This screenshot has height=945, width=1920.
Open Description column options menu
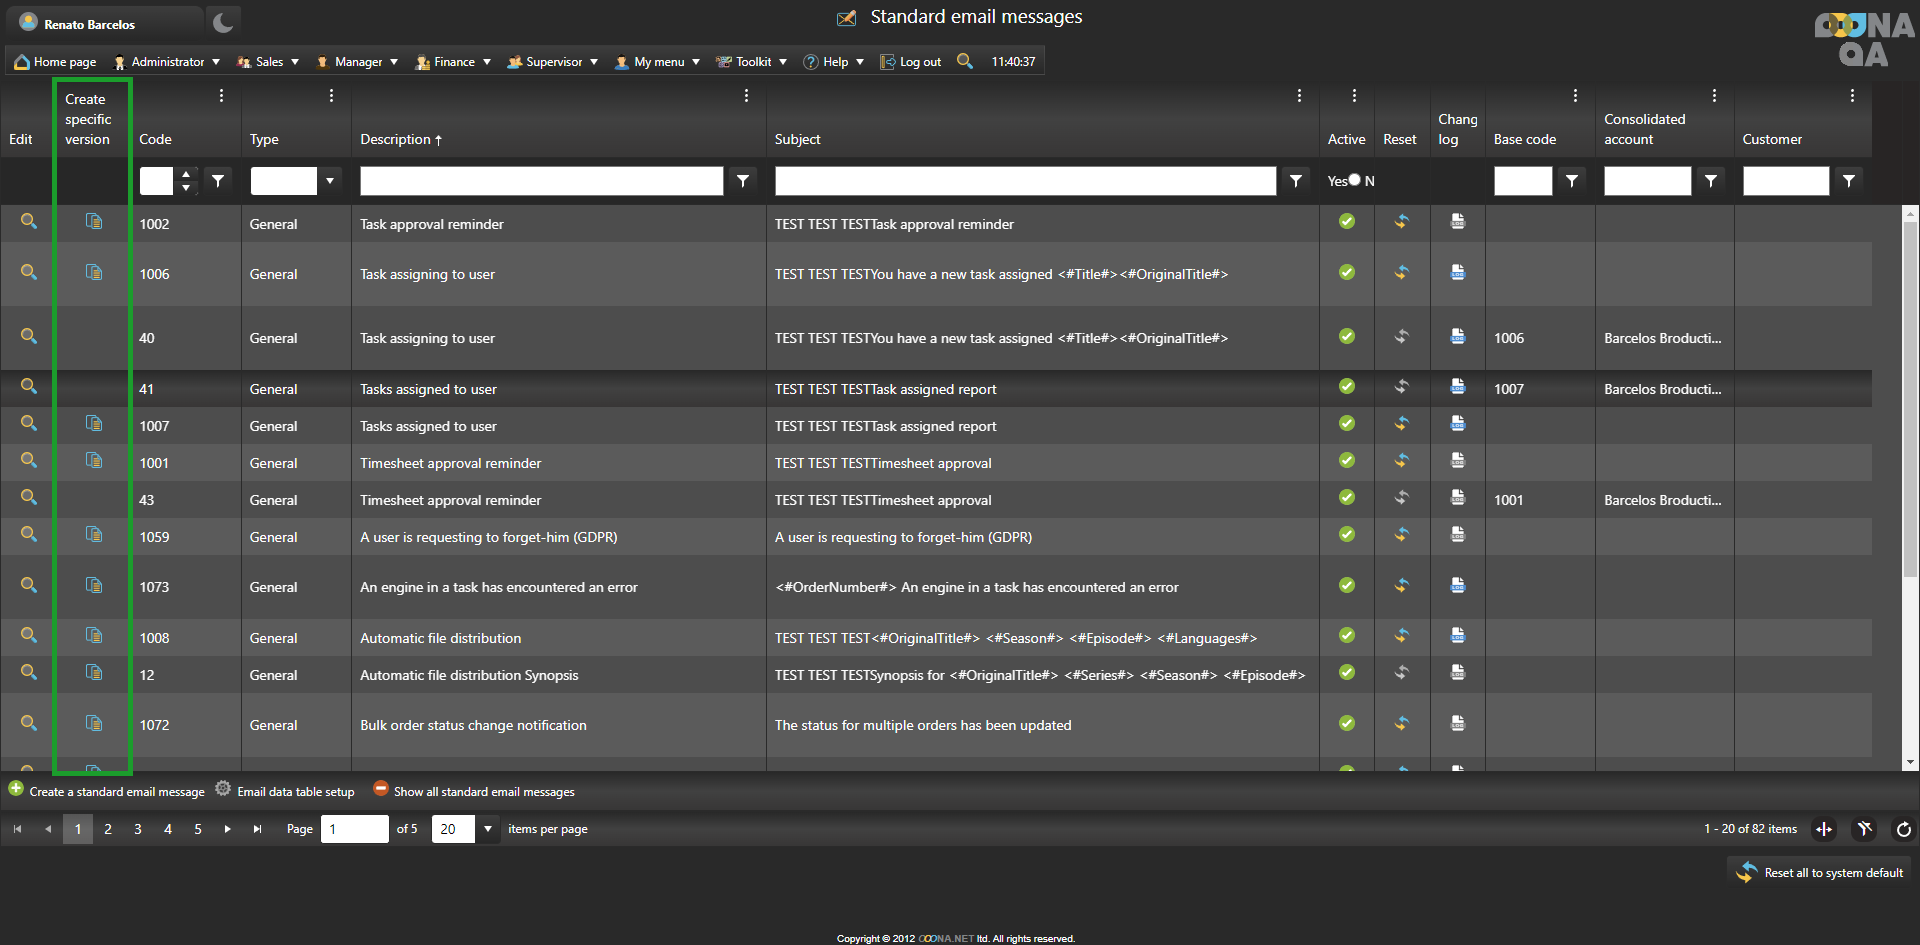click(x=746, y=96)
